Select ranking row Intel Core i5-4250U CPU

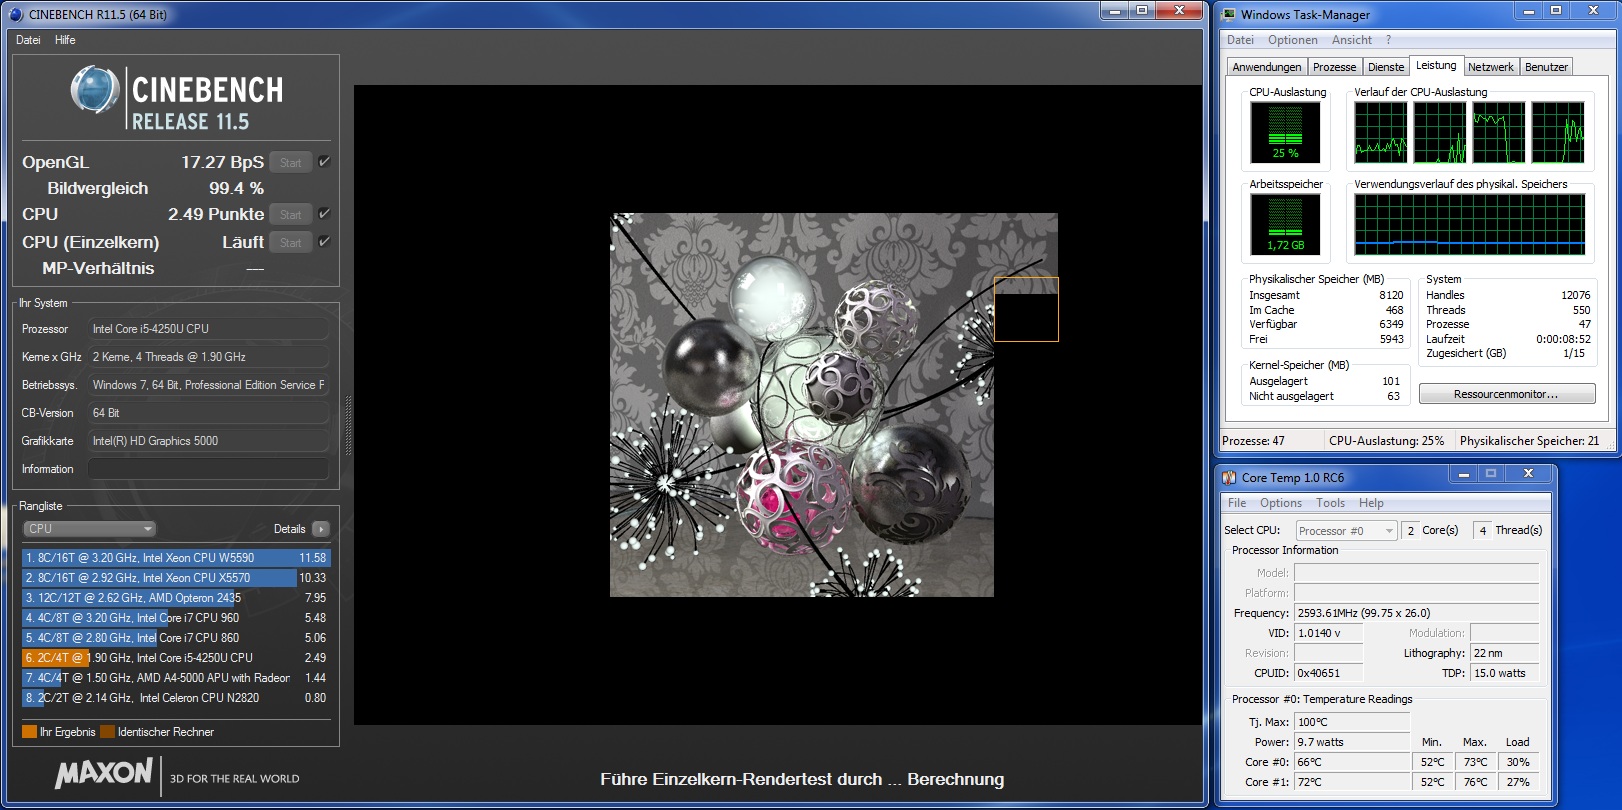click(176, 658)
